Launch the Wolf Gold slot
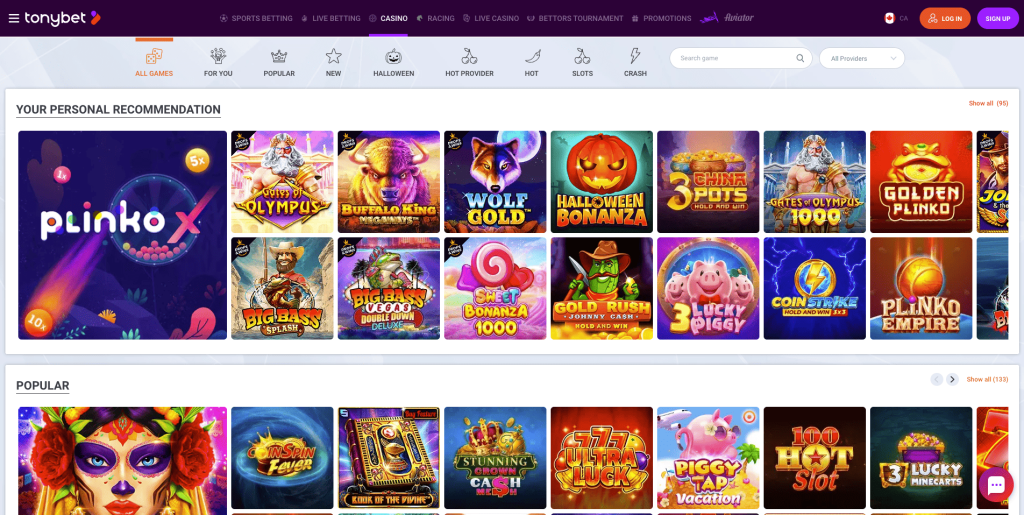 click(x=495, y=181)
